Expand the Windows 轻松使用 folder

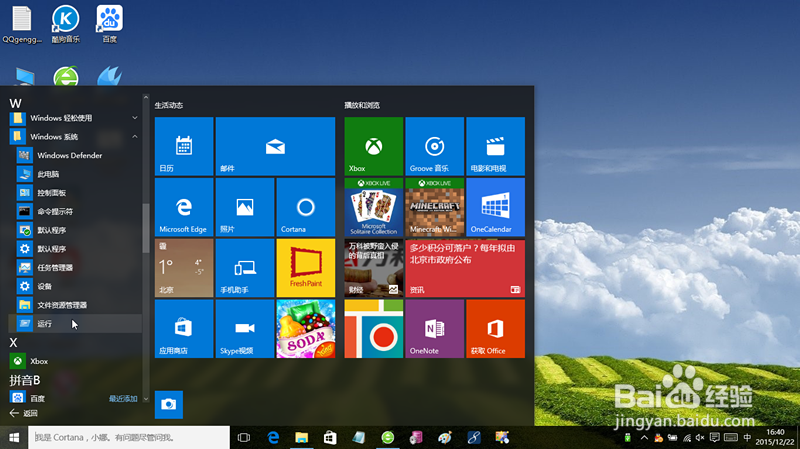[74, 118]
